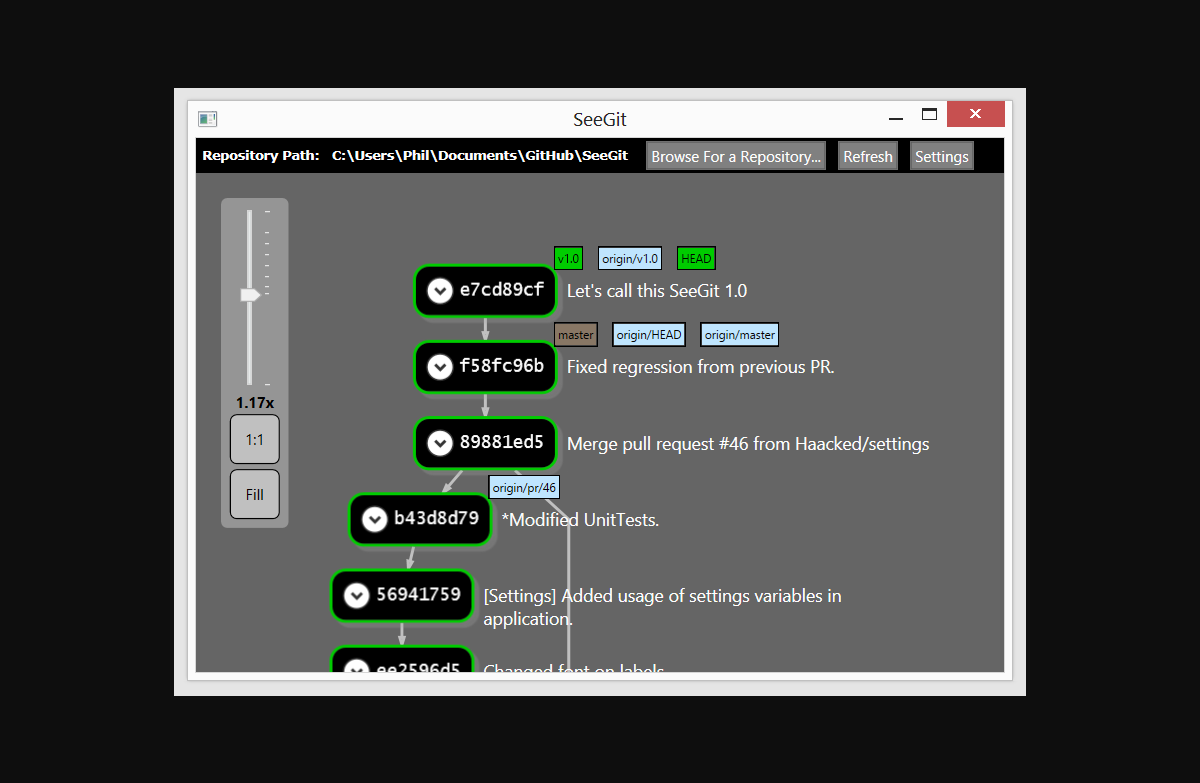Click commit hash 89881ed5
This screenshot has width=1200, height=783.
point(502,443)
